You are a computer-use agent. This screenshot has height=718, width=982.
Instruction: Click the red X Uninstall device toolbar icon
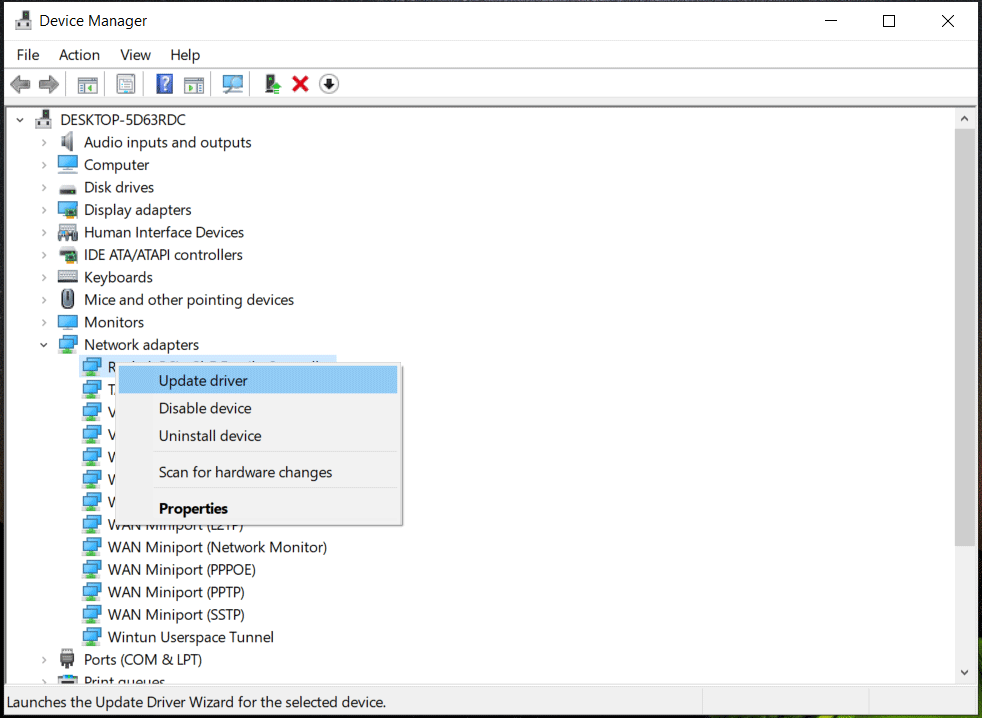pyautogui.click(x=300, y=84)
